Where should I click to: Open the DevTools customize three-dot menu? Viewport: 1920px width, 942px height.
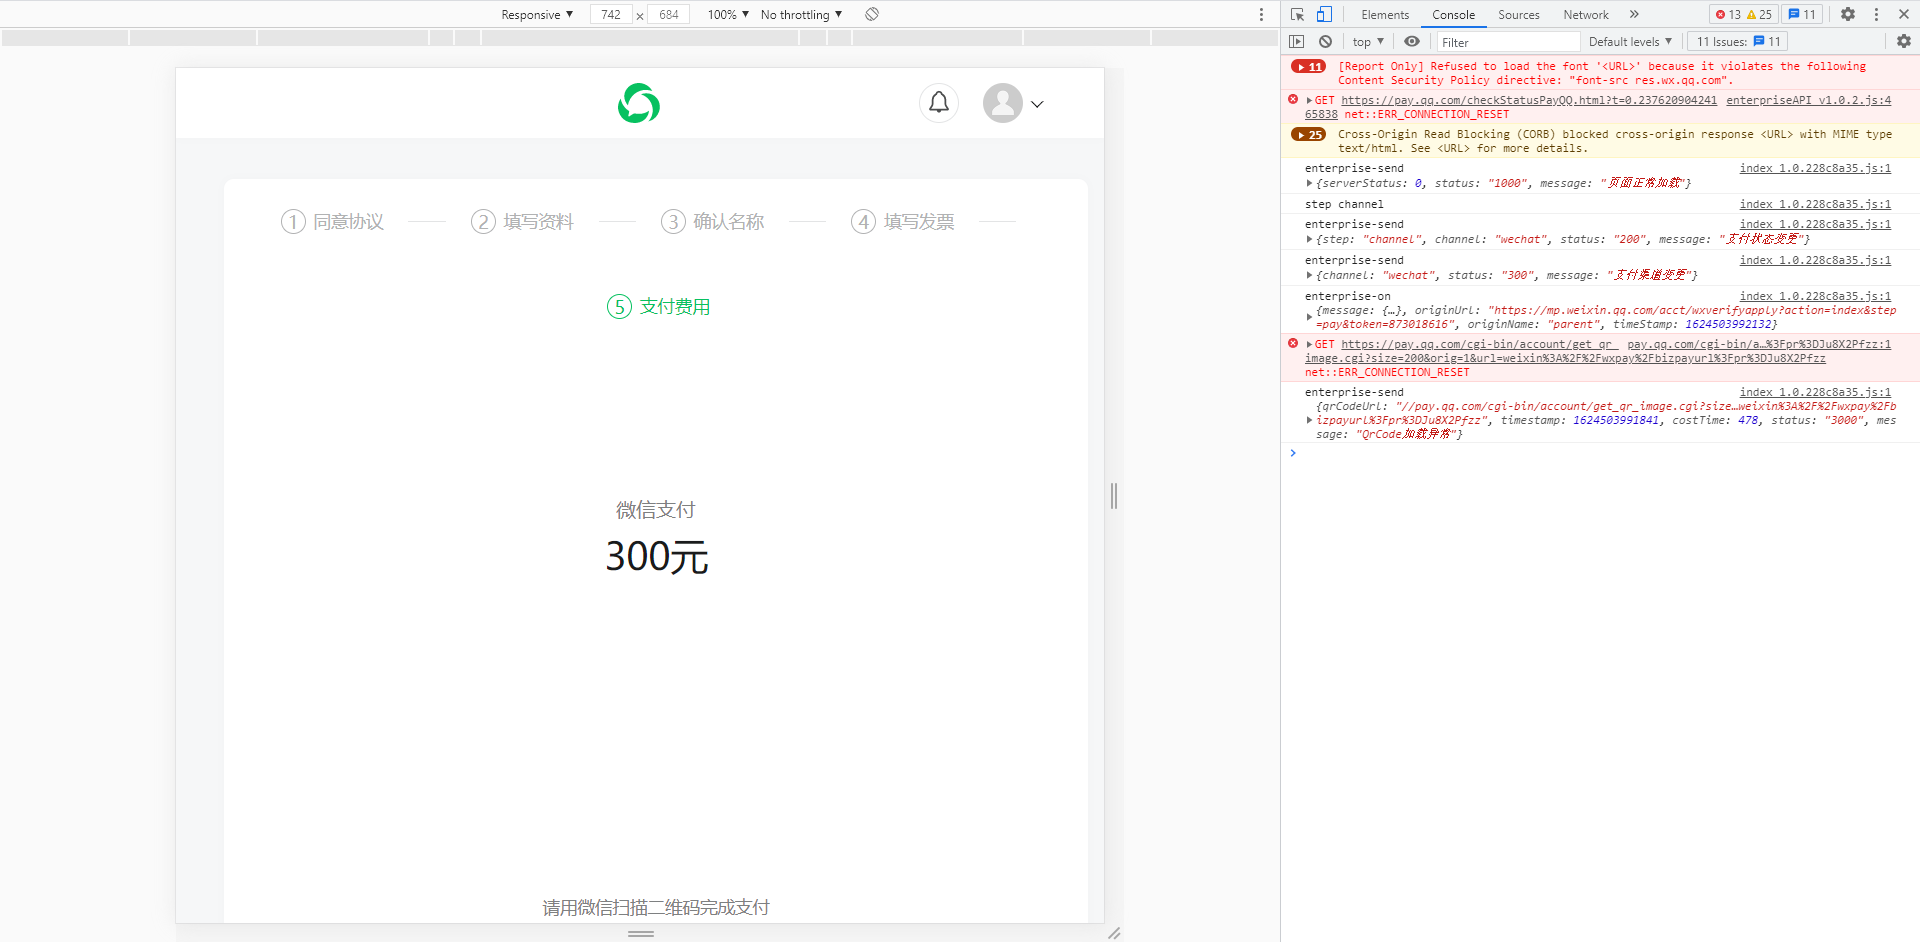1876,14
